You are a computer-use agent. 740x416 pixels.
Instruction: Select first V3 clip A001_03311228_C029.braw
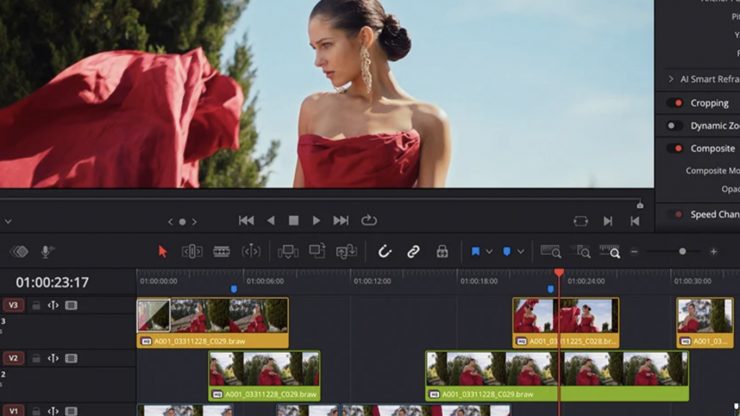[x=212, y=323]
